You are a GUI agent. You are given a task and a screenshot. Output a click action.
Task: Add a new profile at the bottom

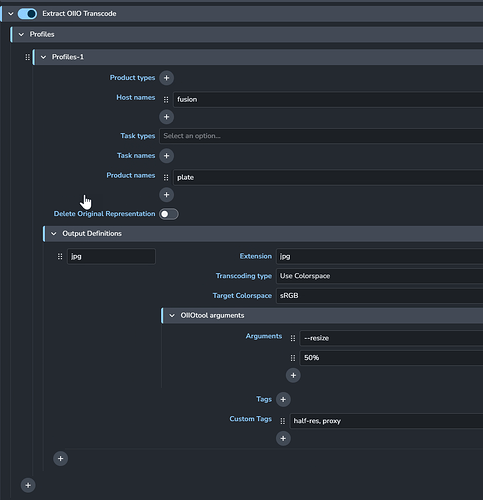(x=28, y=485)
